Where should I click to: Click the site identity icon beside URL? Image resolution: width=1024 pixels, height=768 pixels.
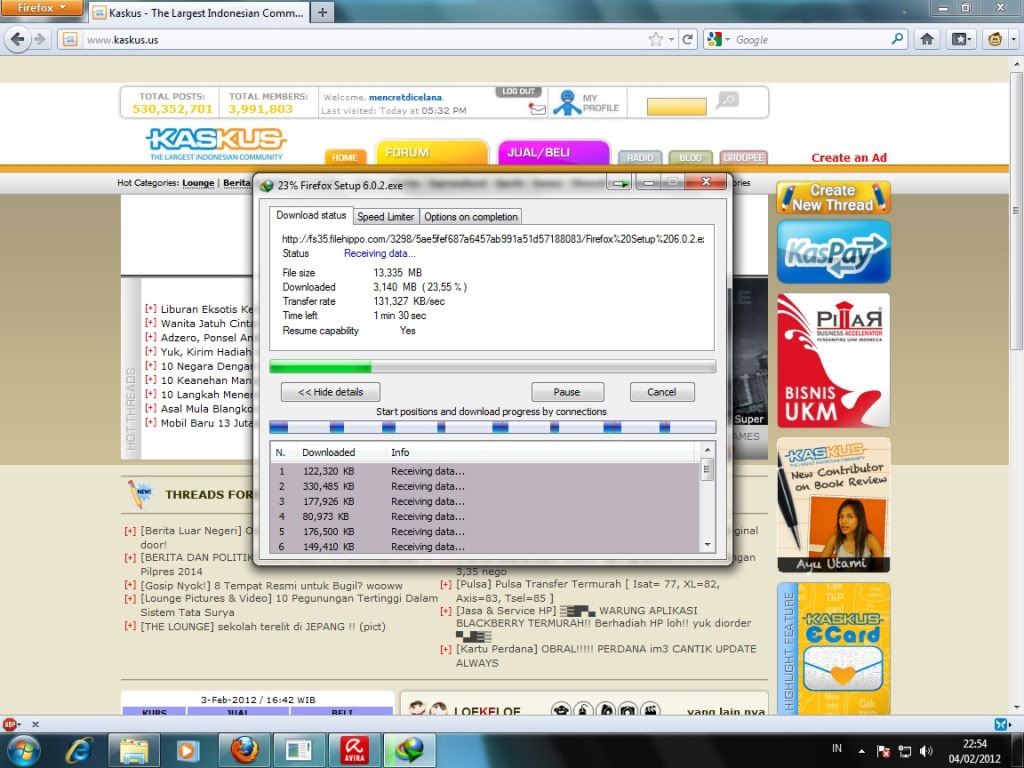tap(70, 39)
